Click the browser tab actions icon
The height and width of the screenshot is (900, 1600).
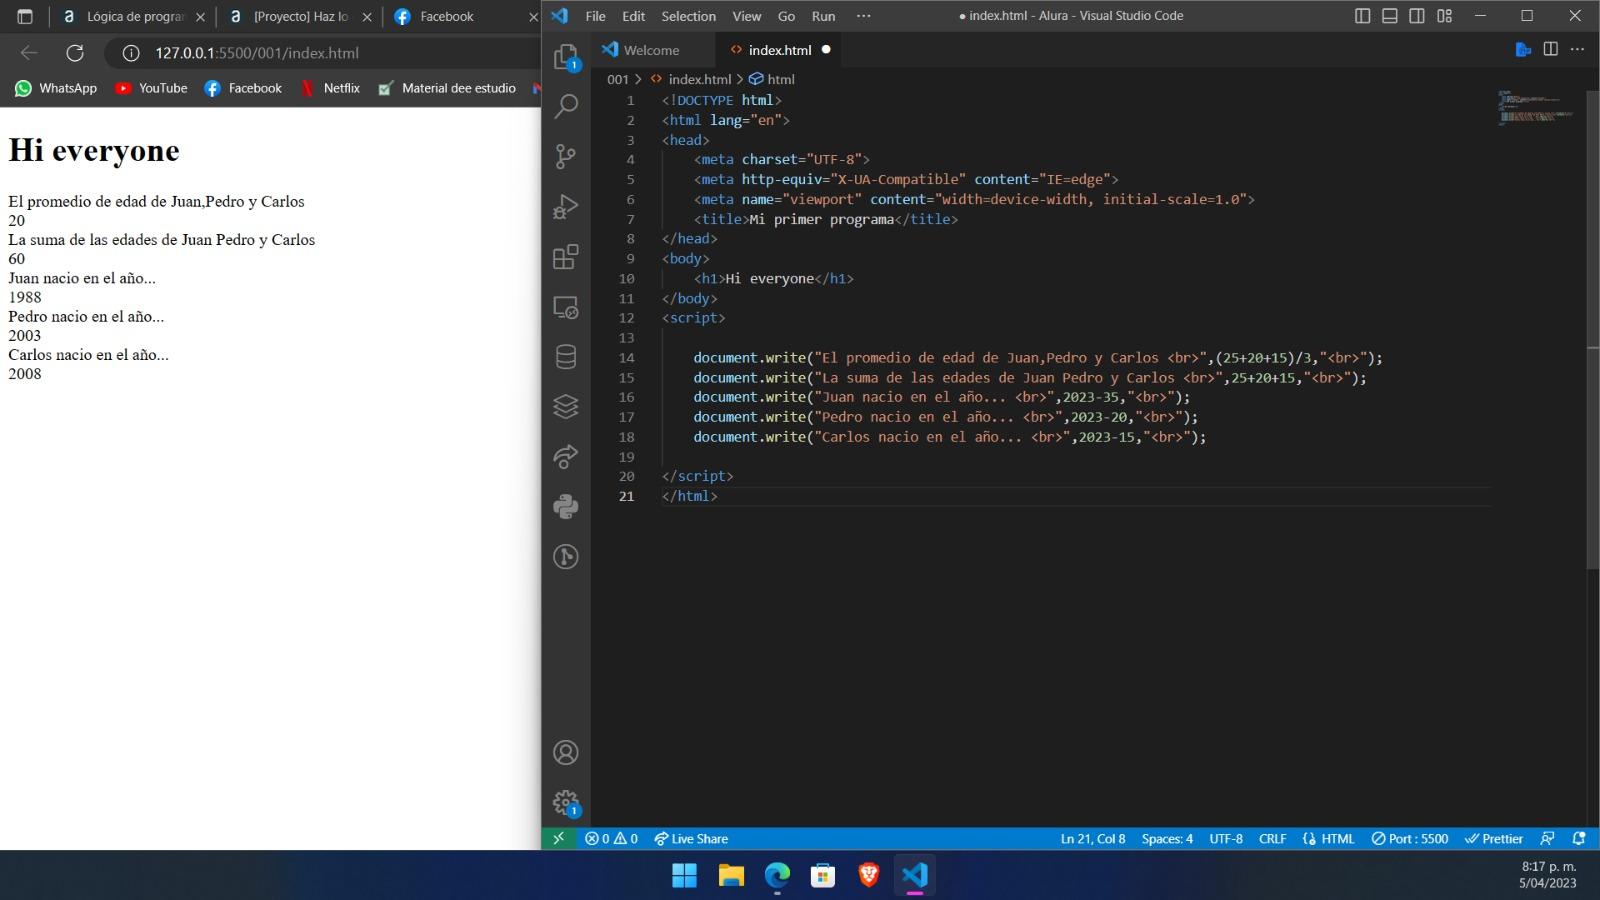(x=25, y=16)
